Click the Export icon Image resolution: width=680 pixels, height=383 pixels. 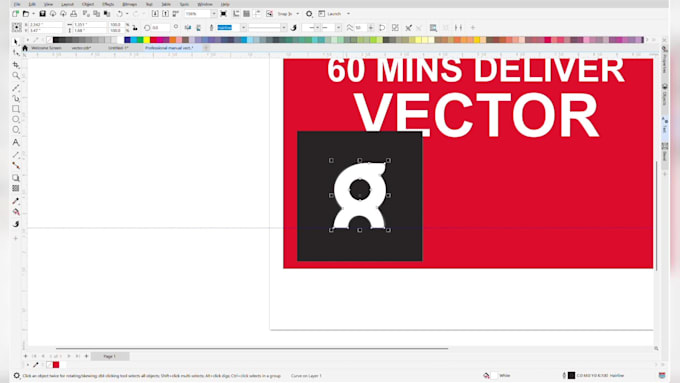coord(165,14)
